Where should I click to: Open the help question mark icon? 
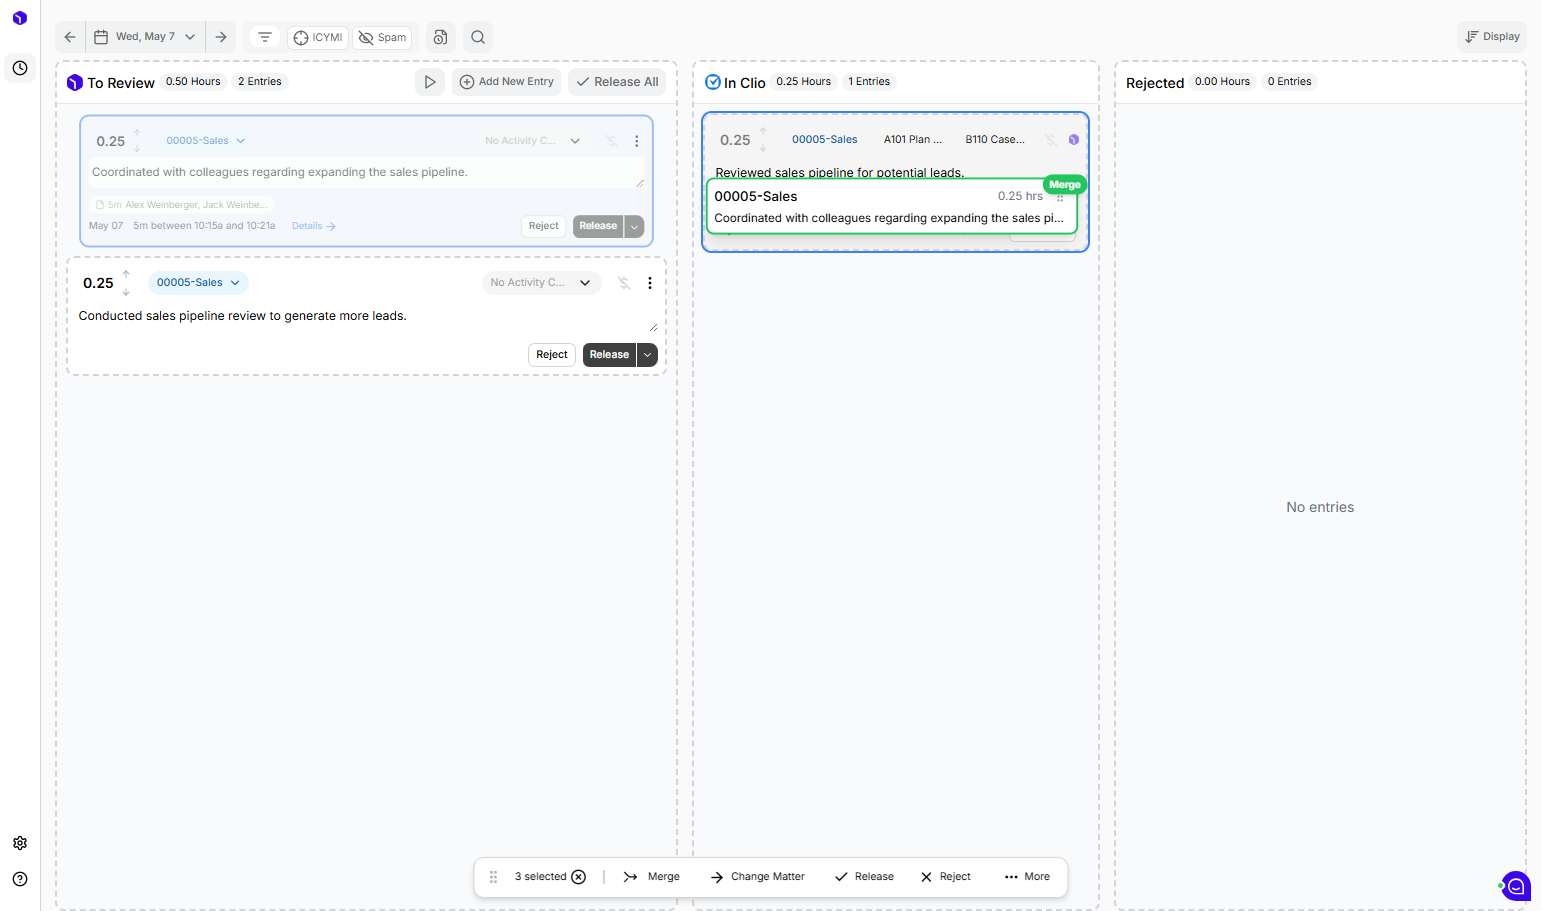click(x=20, y=879)
